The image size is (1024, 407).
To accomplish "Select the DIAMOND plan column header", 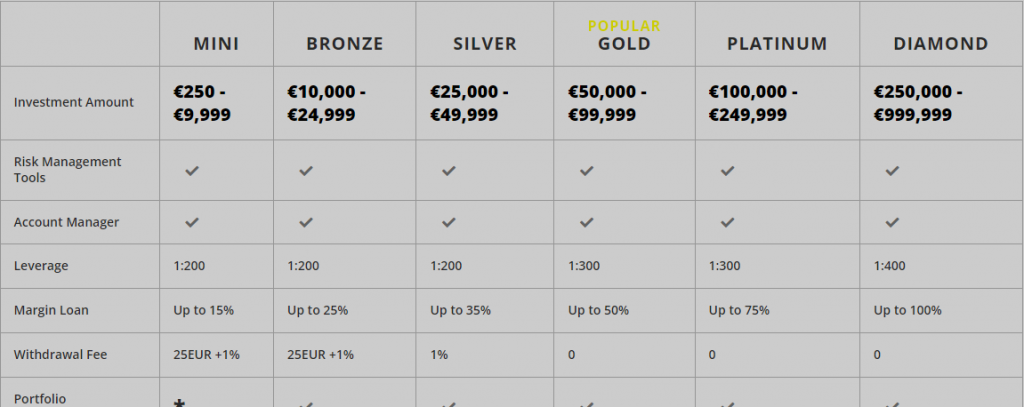I will click(941, 44).
